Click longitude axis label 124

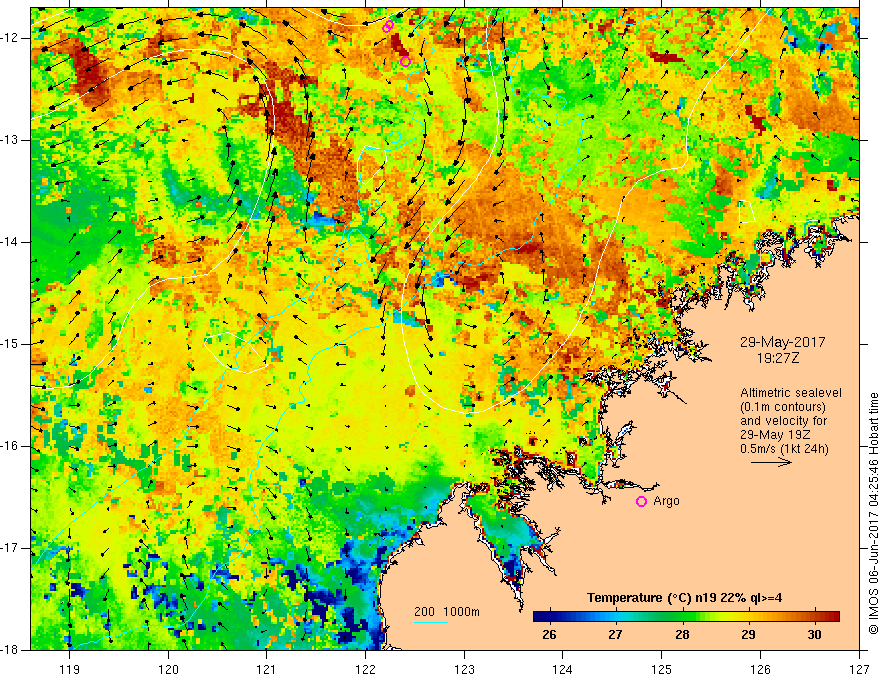[x=563, y=669]
